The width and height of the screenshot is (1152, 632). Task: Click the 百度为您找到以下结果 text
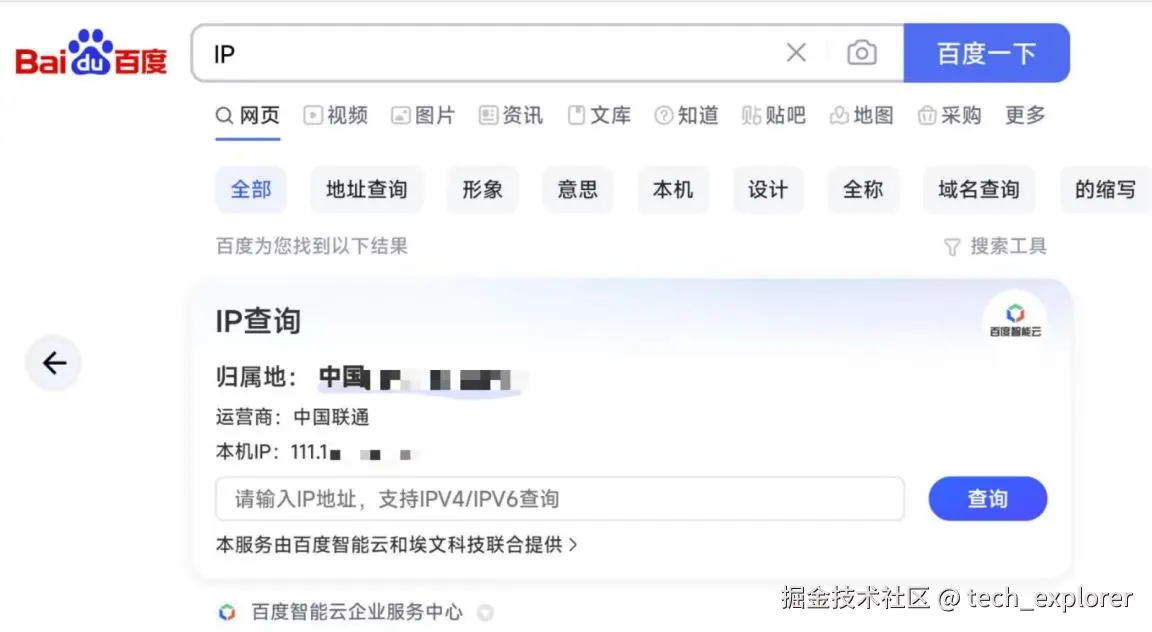(x=312, y=246)
